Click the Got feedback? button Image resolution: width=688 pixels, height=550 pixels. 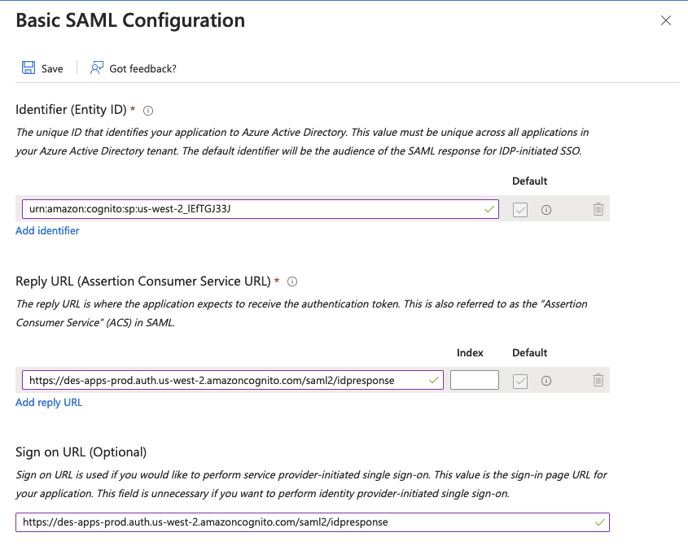click(x=142, y=69)
